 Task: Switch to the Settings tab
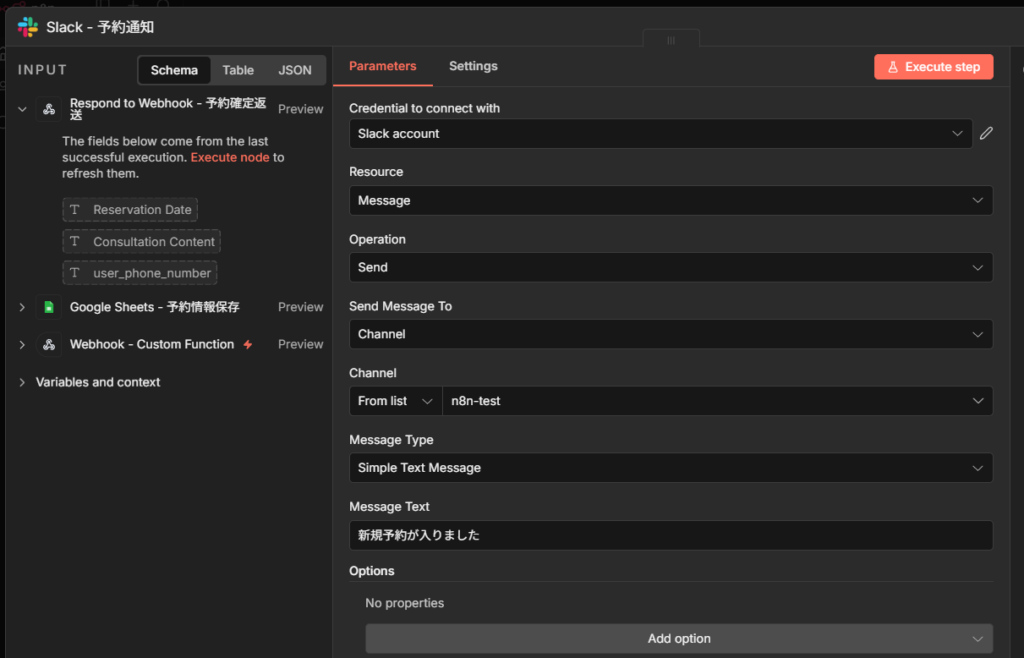tap(473, 66)
